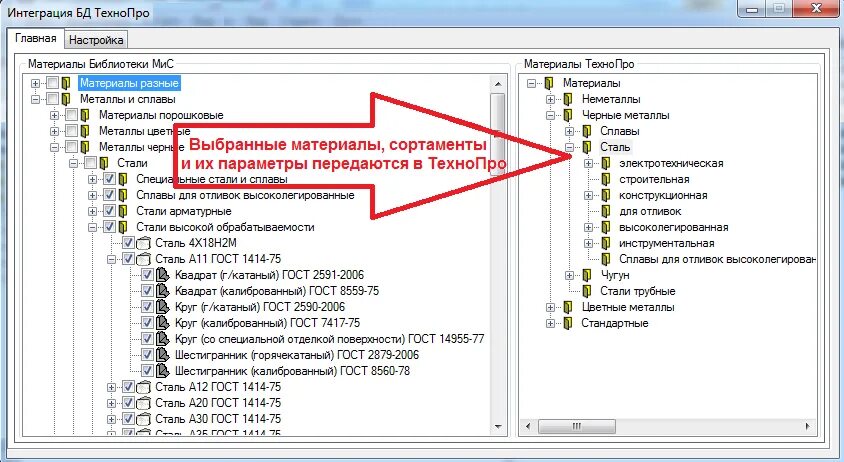This screenshot has width=844, height=462.
Task: Uncheck Круг (со специальной отделкой поверхности) checkbox
Action: (x=147, y=339)
